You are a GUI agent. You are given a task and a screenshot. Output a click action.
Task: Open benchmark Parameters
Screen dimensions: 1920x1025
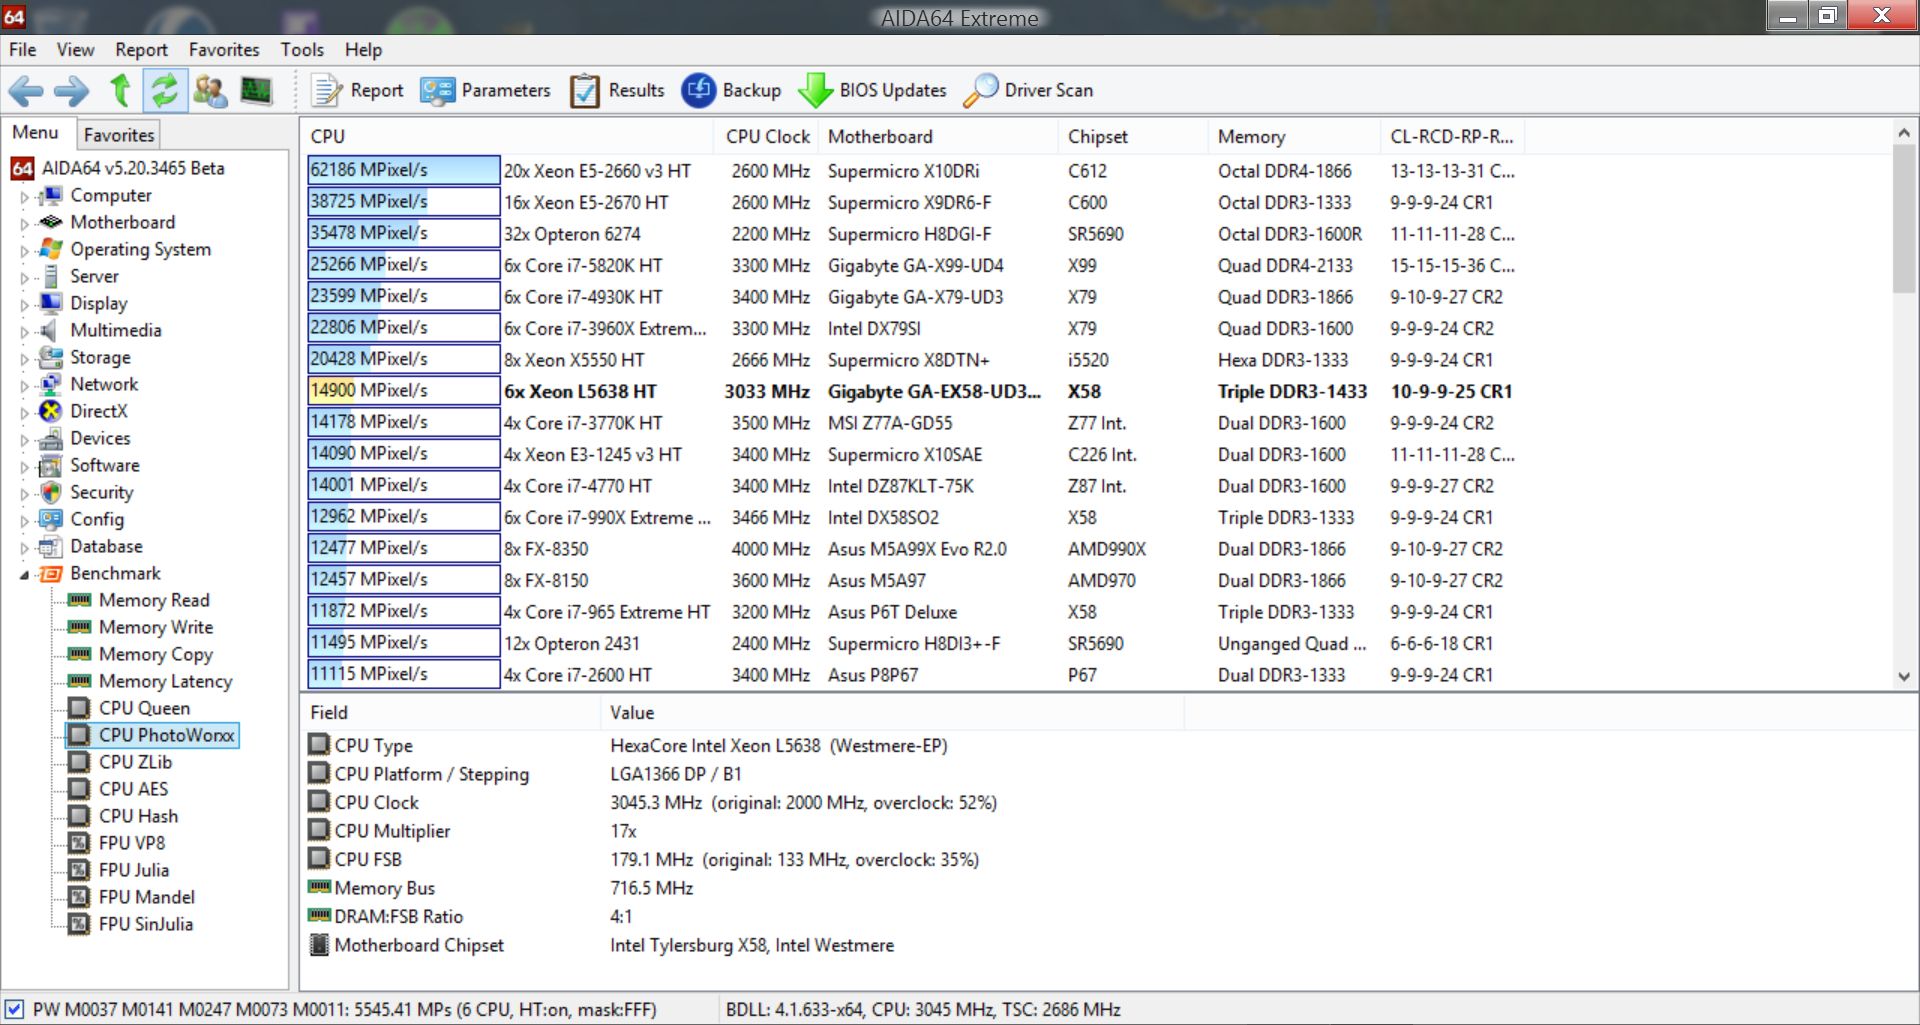click(485, 91)
